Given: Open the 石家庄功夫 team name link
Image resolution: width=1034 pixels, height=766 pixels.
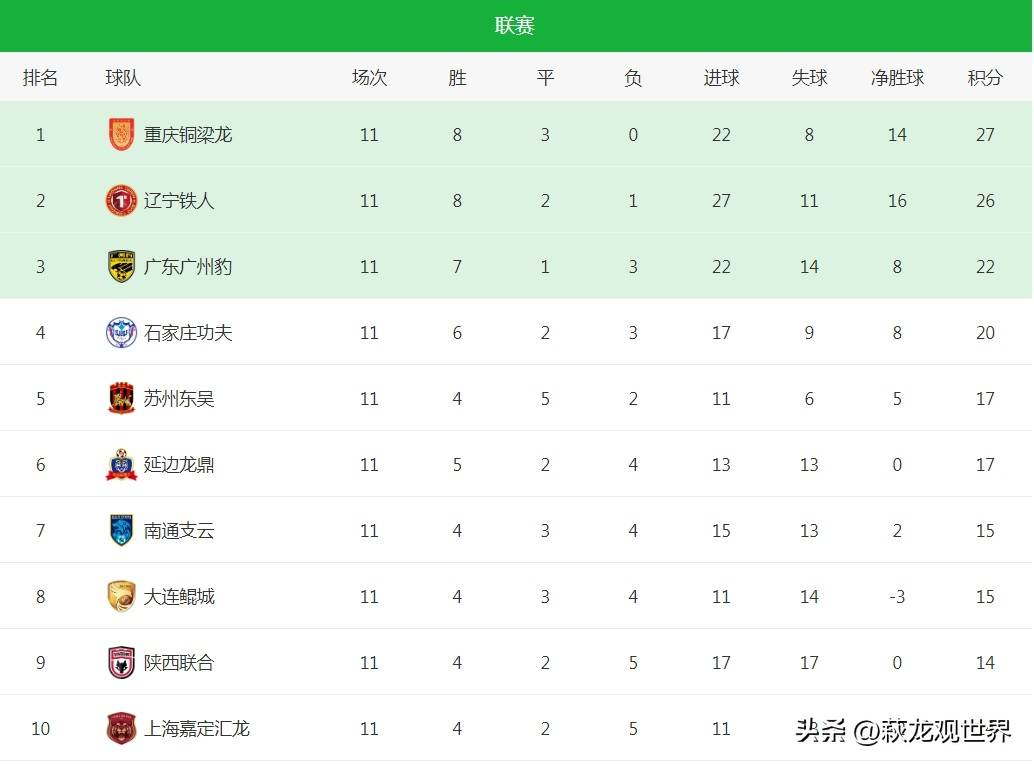Looking at the screenshot, I should click(x=188, y=332).
